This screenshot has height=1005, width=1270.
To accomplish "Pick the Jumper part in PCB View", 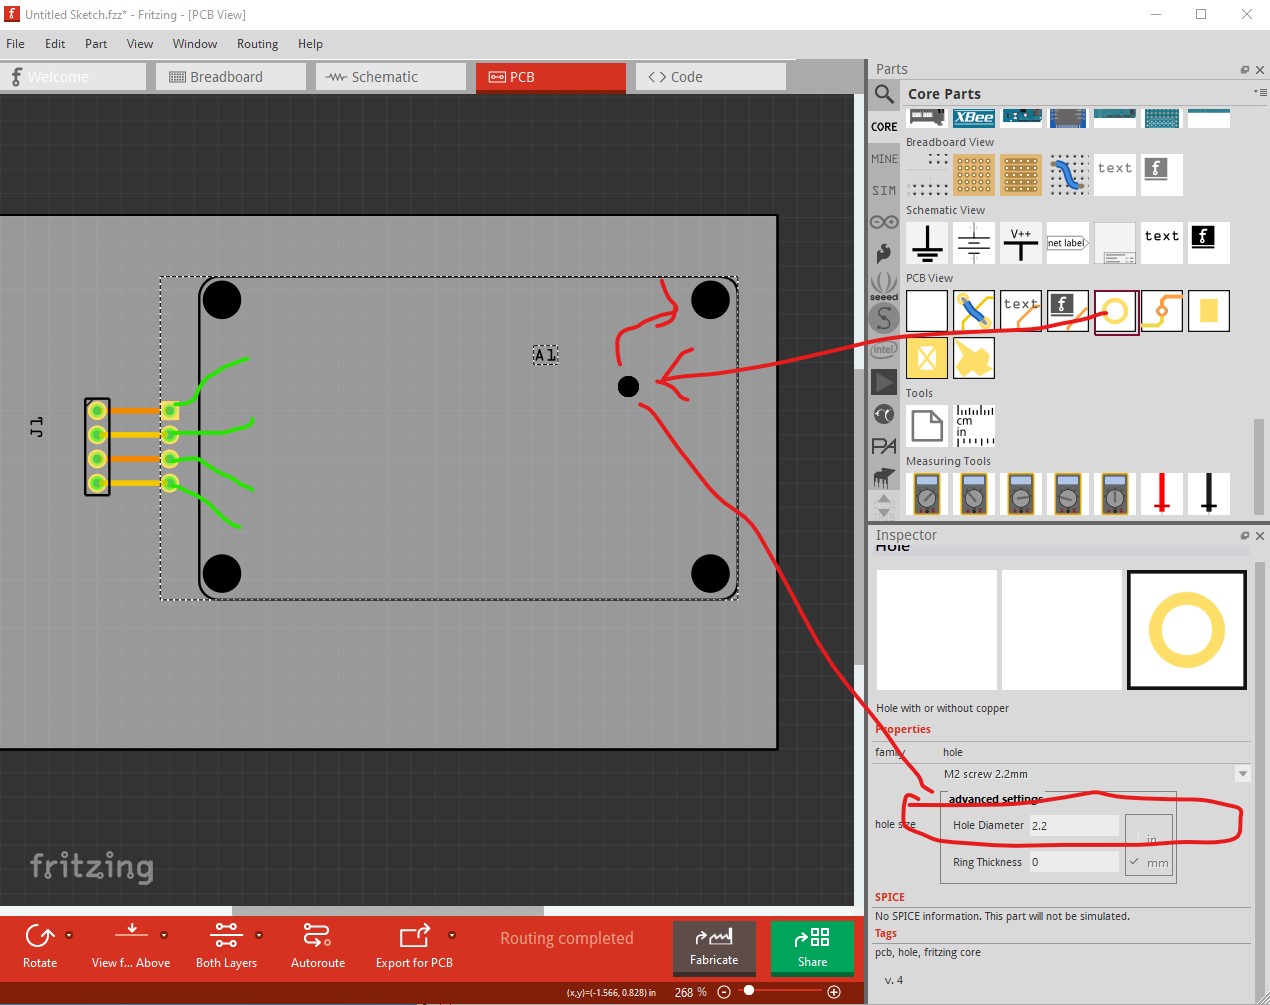I will (x=973, y=312).
